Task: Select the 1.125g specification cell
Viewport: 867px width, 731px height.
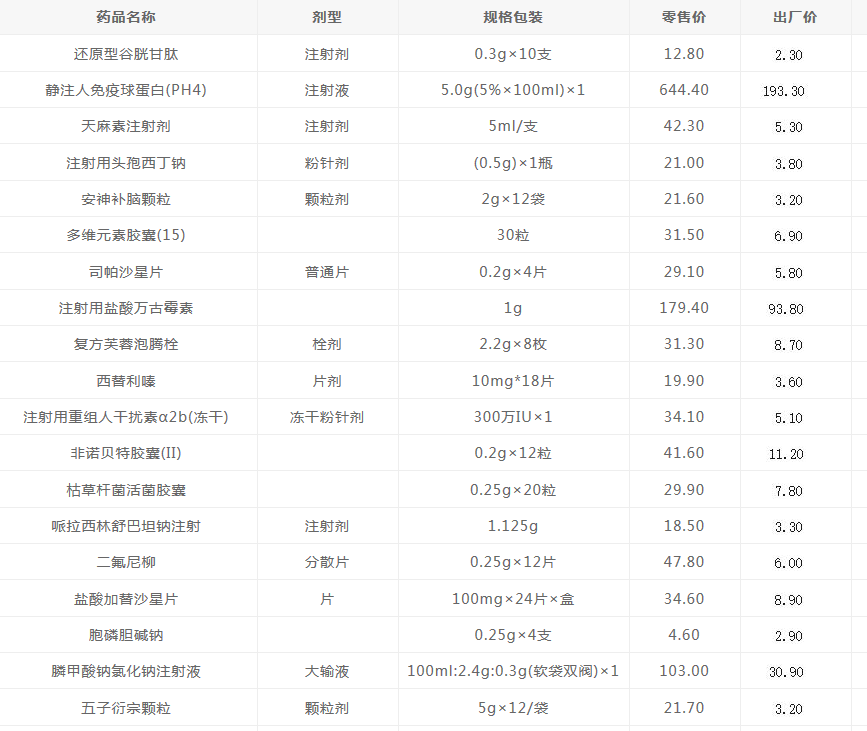Action: [x=513, y=526]
